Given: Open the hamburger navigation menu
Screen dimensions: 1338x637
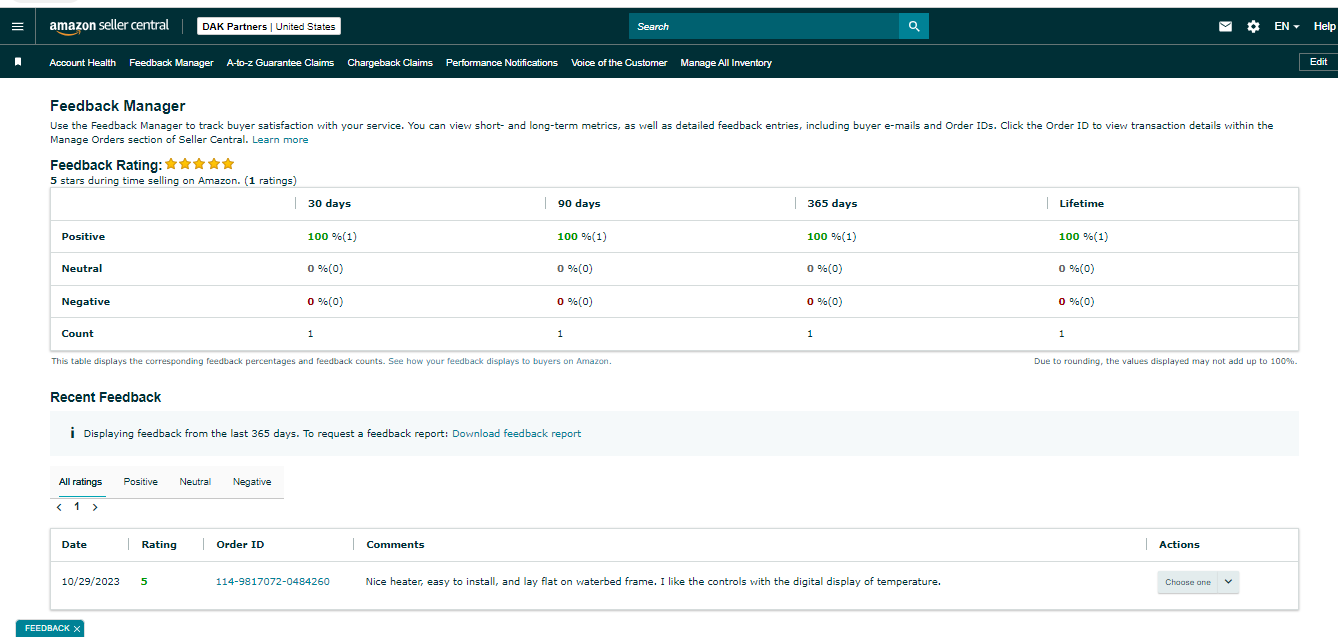Looking at the screenshot, I should [17, 26].
